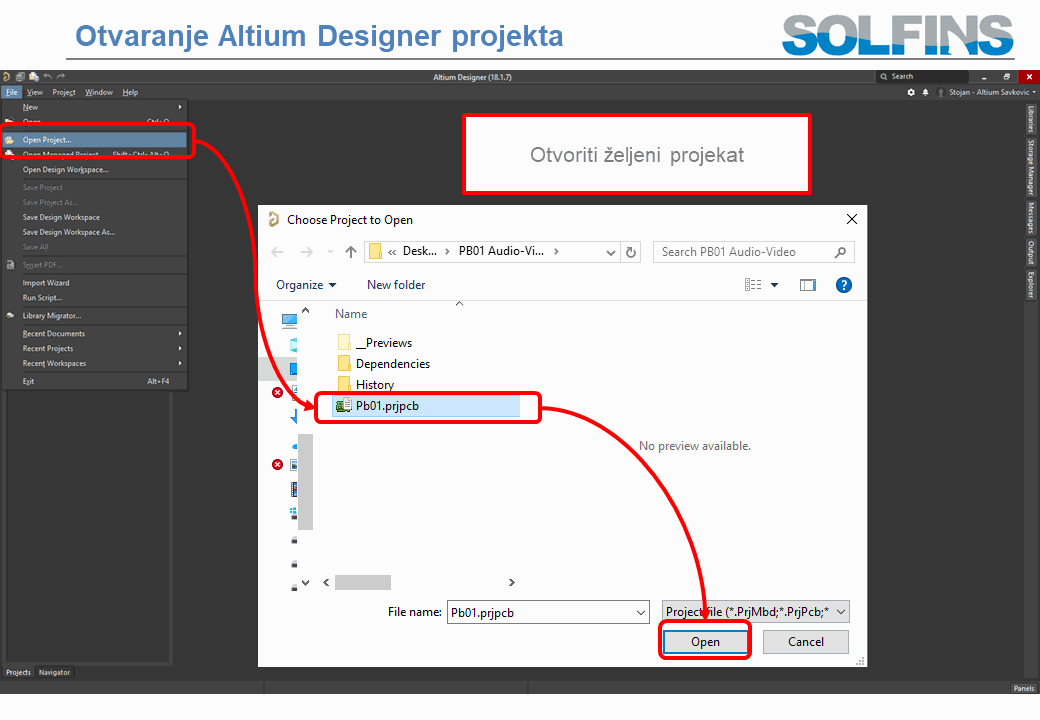Click the Refresh button beside the address bar
The height and width of the screenshot is (720, 1040).
630,252
